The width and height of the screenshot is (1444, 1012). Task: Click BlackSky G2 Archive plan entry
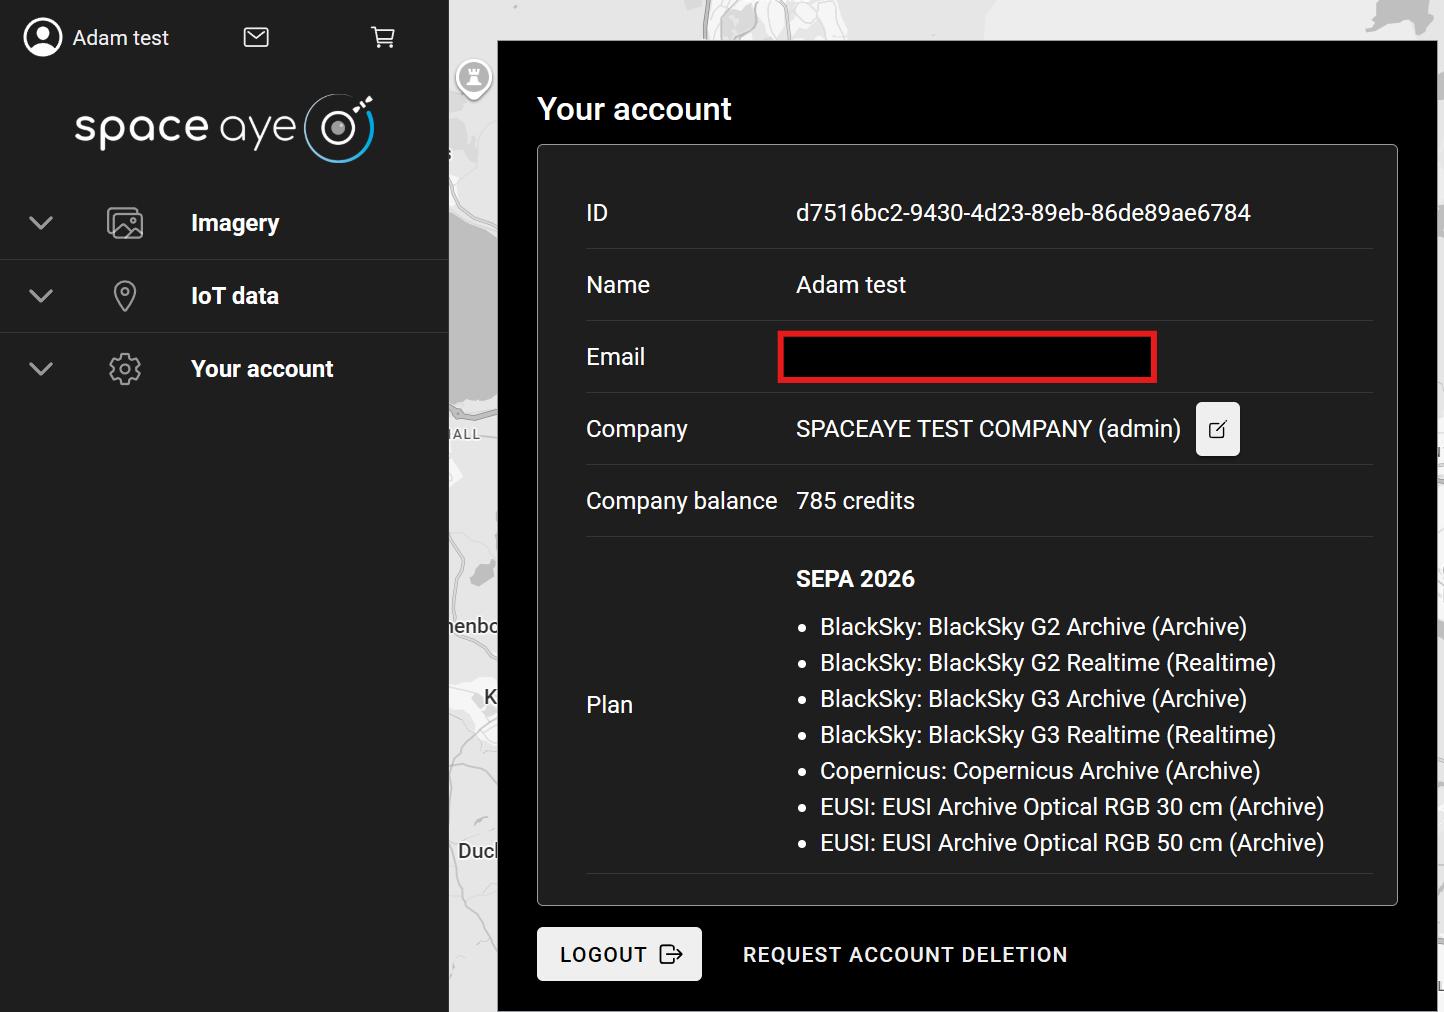point(1033,627)
